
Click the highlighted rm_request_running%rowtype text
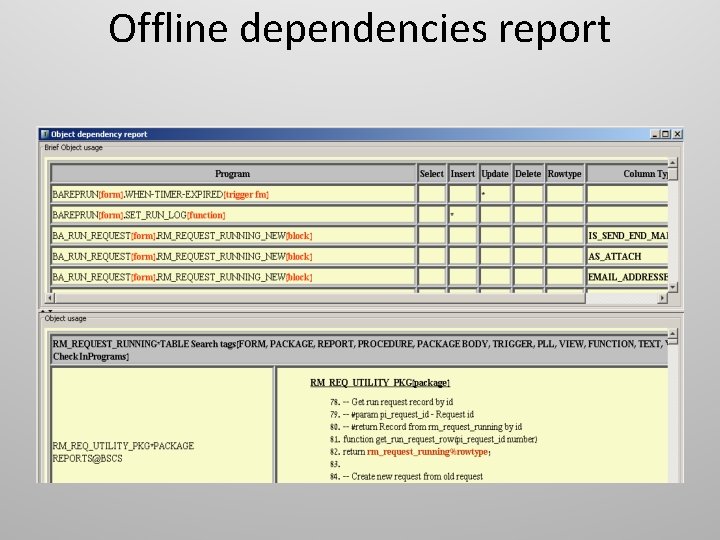pos(428,452)
